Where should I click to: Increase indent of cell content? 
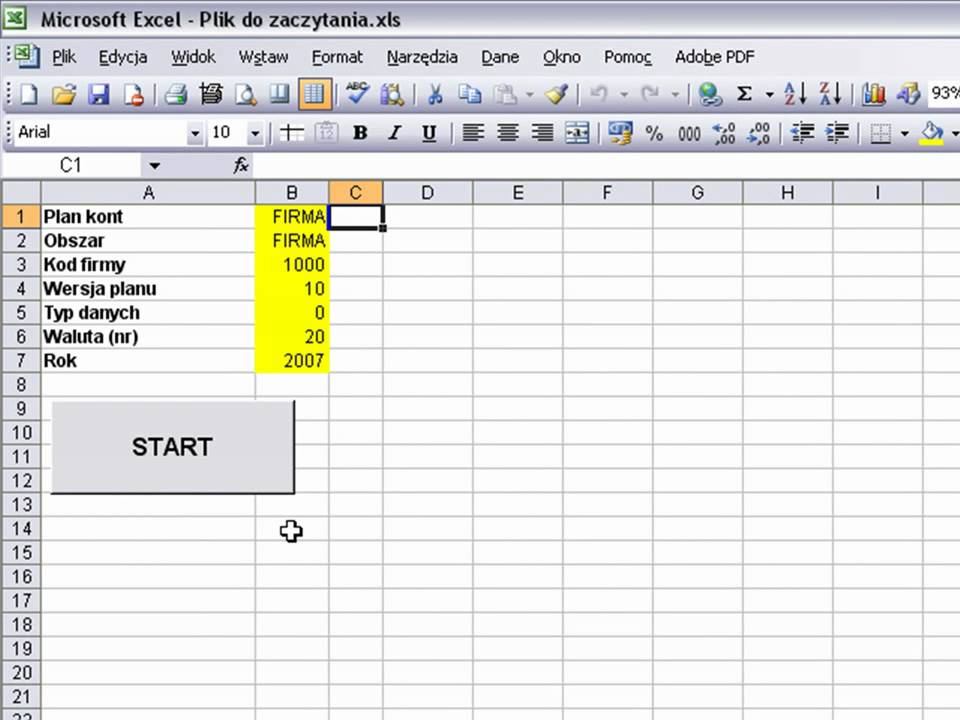[837, 132]
